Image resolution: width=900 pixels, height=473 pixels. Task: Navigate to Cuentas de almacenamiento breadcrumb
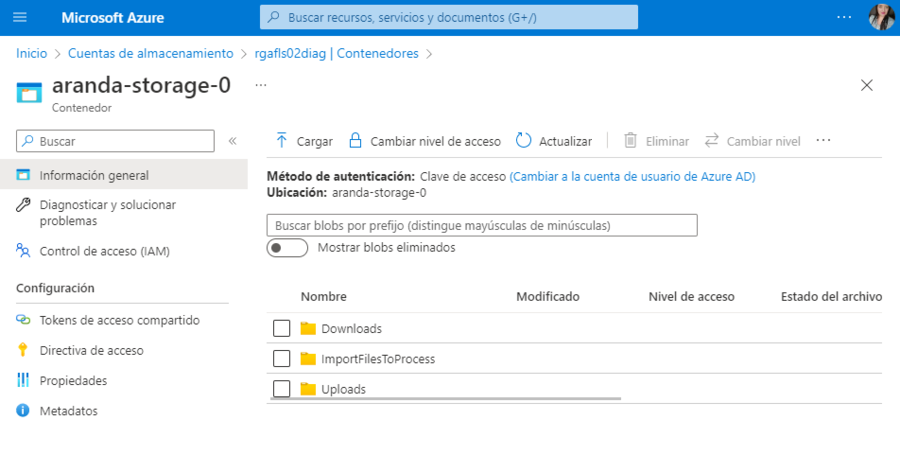[151, 53]
